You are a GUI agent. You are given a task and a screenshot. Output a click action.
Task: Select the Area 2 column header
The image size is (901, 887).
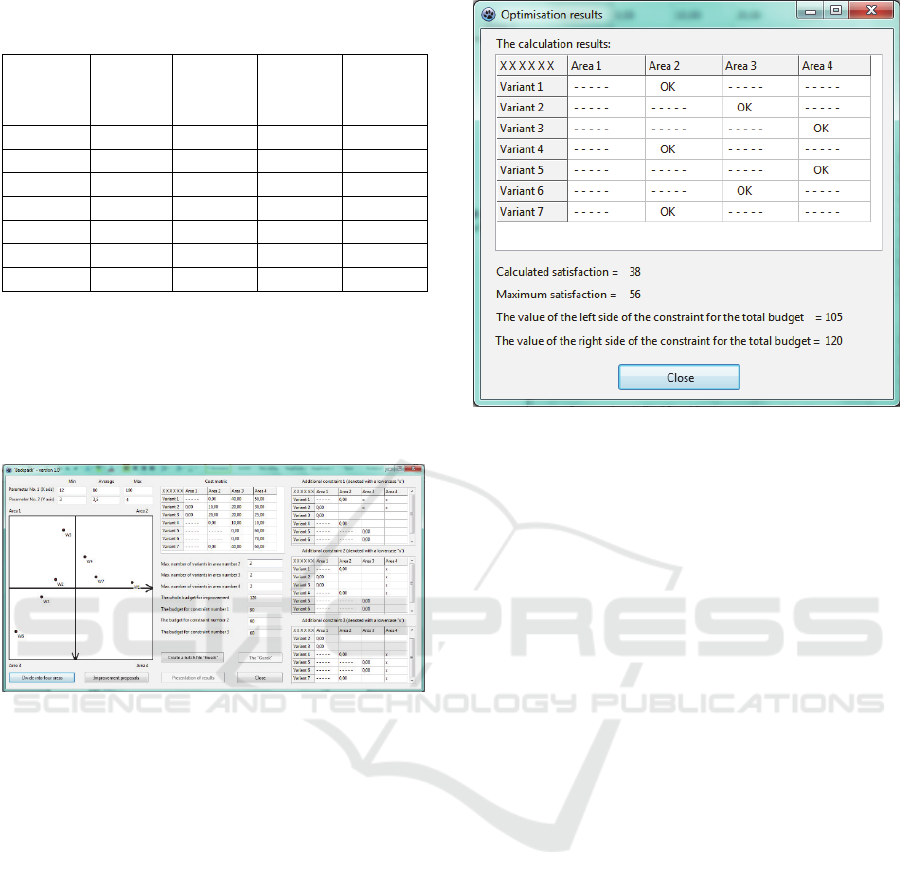tap(683, 66)
